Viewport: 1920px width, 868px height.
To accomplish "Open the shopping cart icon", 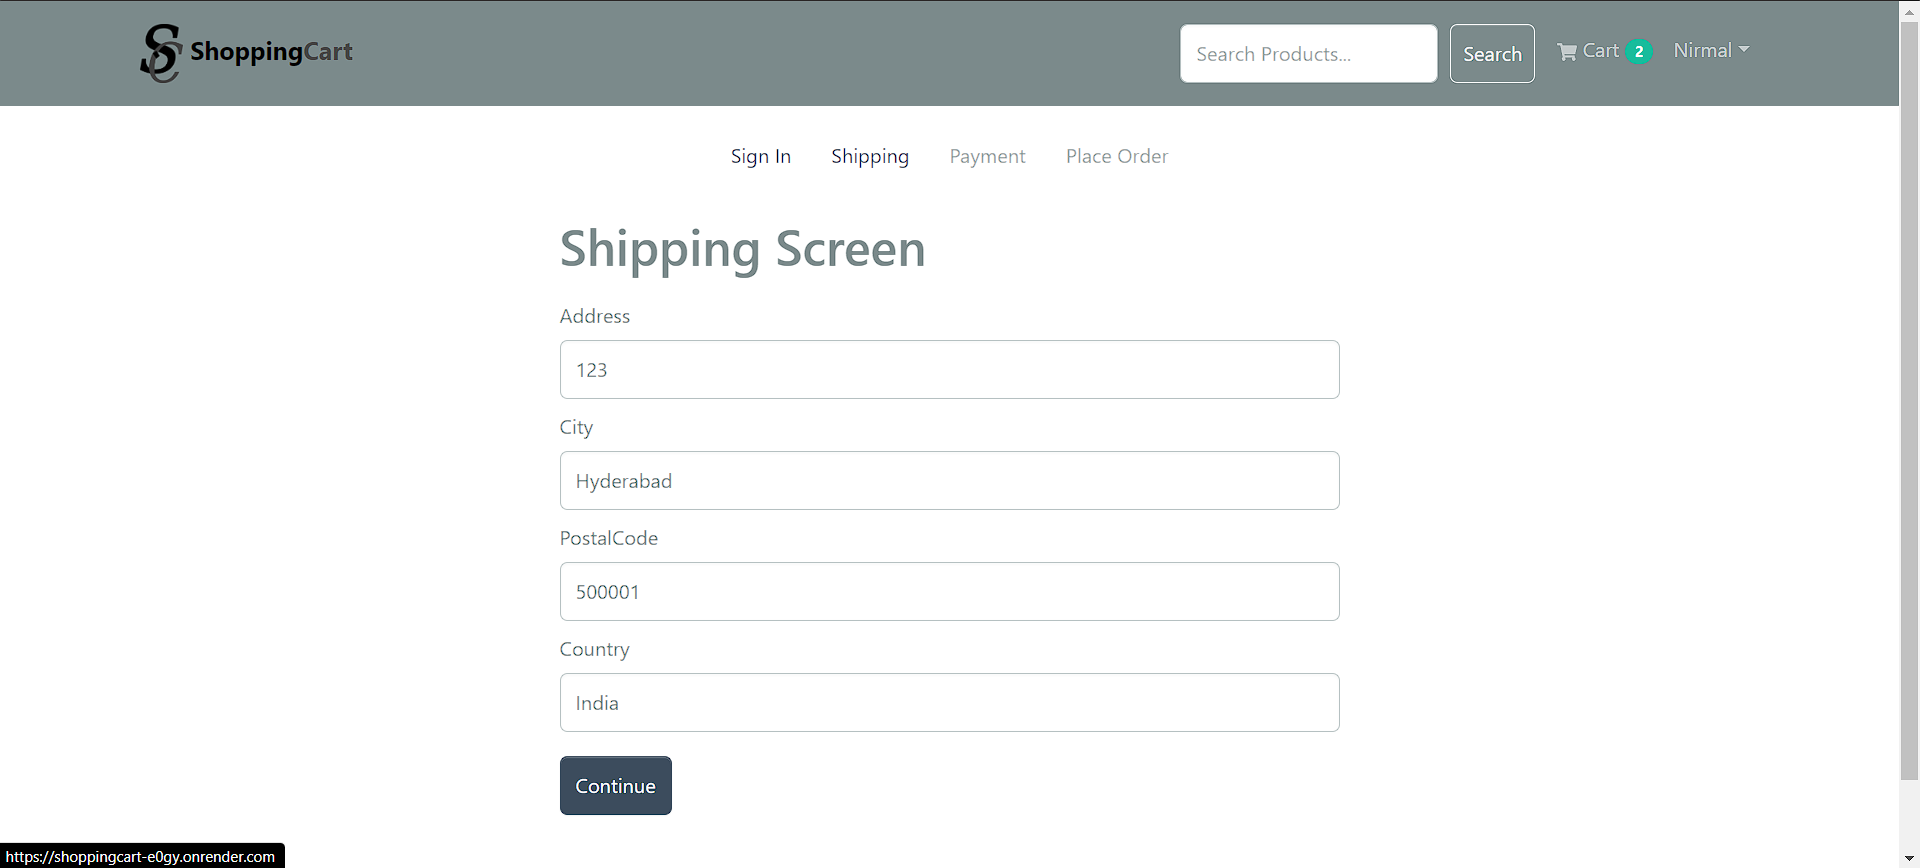I will [x=1566, y=52].
